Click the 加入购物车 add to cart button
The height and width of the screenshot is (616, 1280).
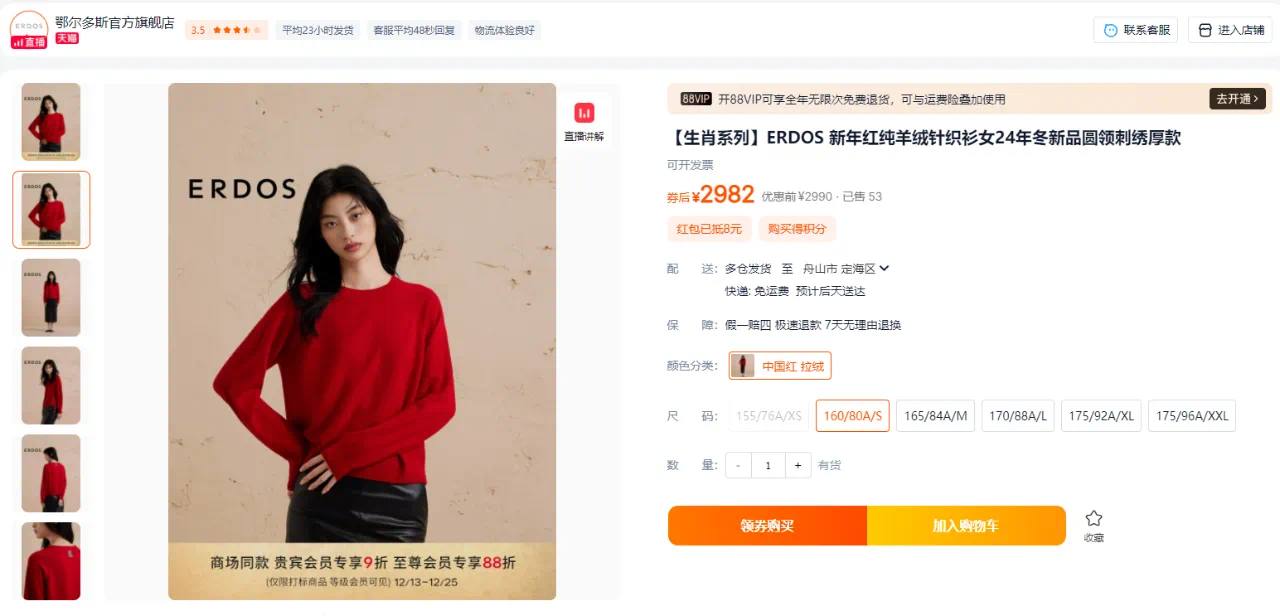(x=966, y=526)
